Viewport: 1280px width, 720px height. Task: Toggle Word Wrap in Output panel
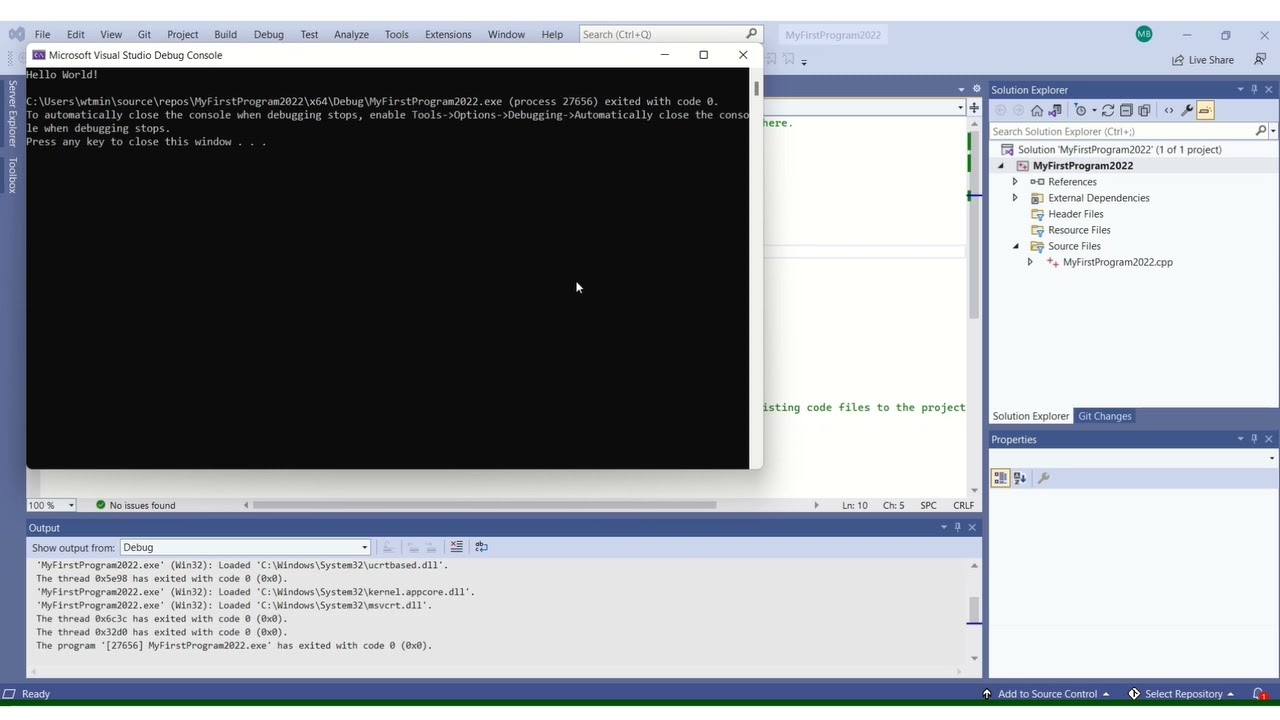point(481,547)
